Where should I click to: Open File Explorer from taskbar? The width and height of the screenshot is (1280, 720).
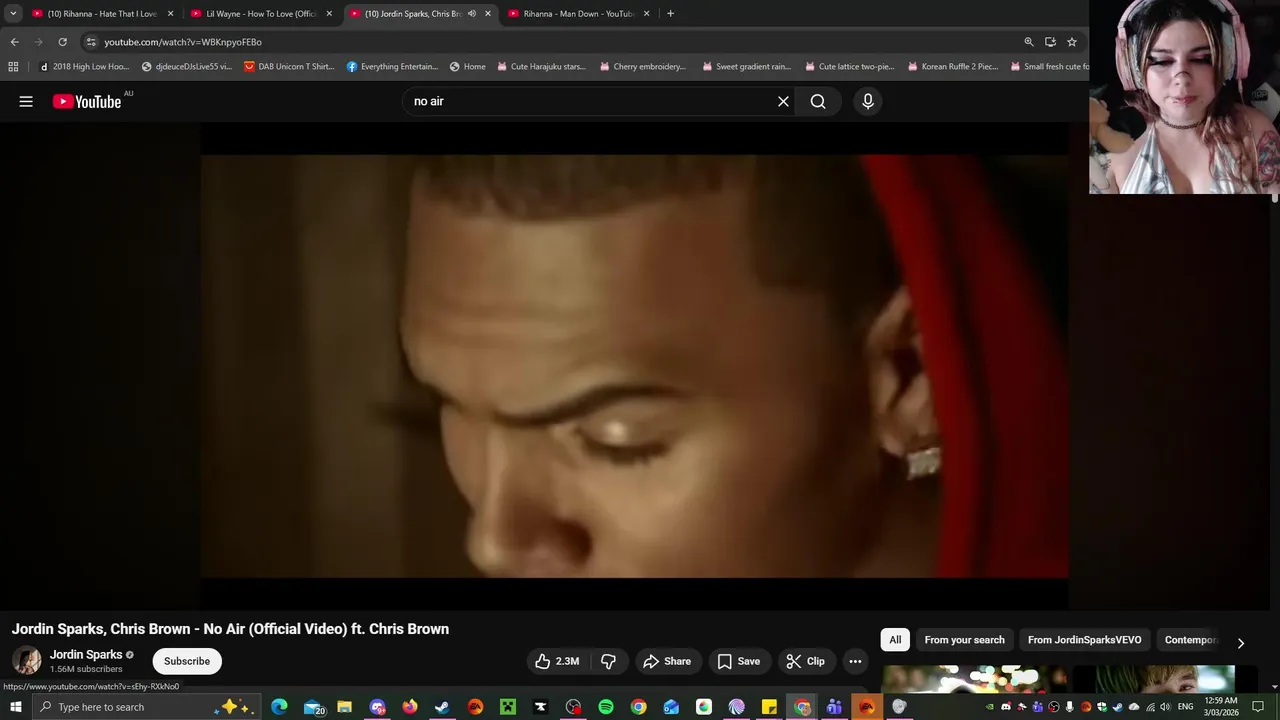[x=344, y=707]
